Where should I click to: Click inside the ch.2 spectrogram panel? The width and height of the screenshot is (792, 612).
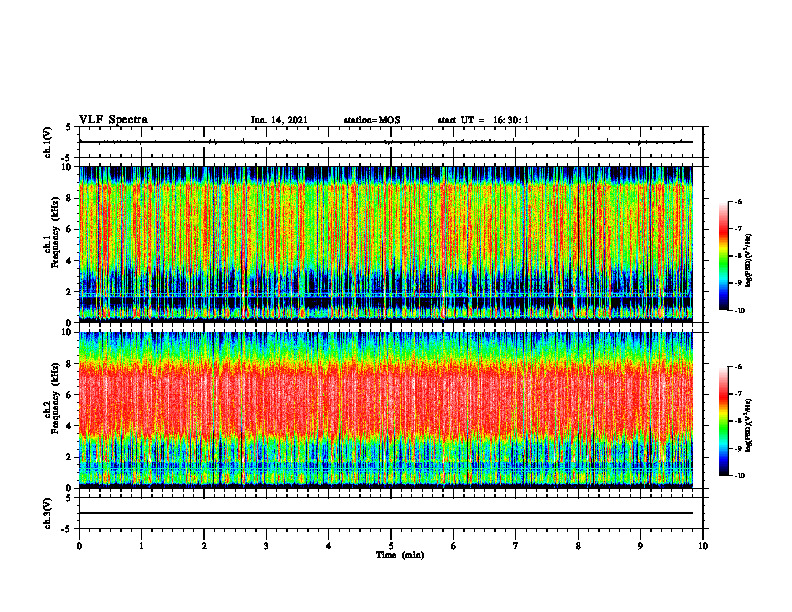[x=386, y=410]
